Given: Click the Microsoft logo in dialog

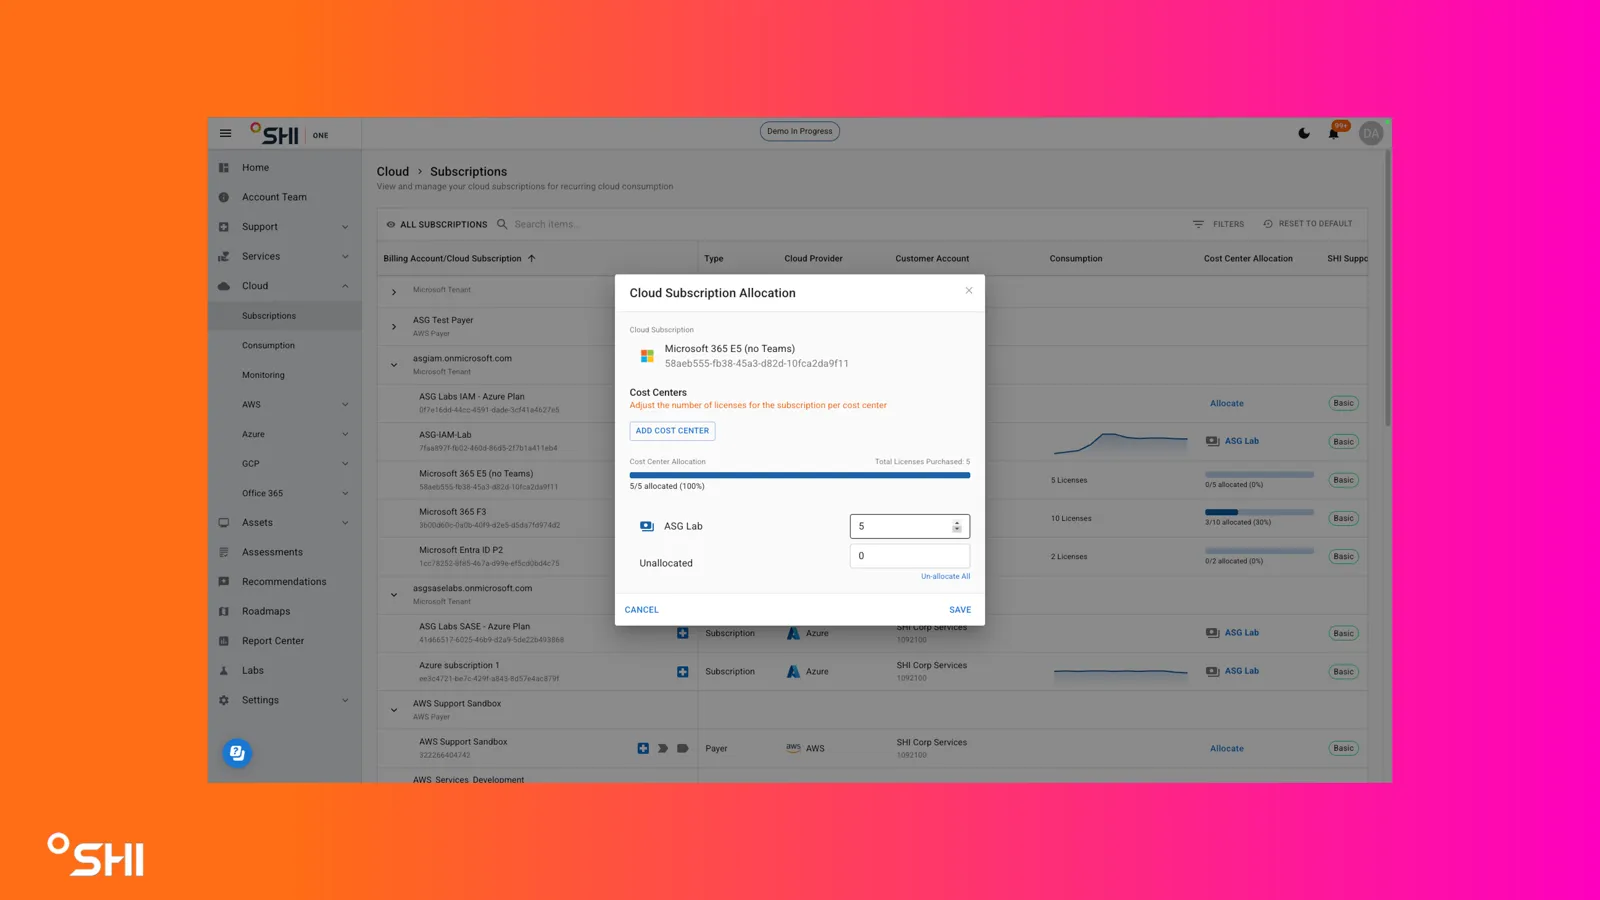Looking at the screenshot, I should coord(647,356).
